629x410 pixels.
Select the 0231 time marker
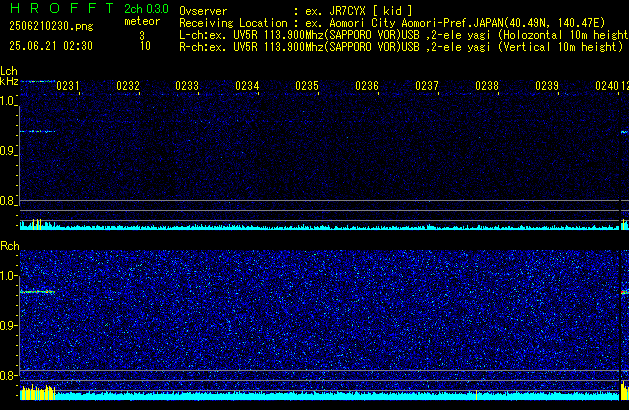coord(68,86)
